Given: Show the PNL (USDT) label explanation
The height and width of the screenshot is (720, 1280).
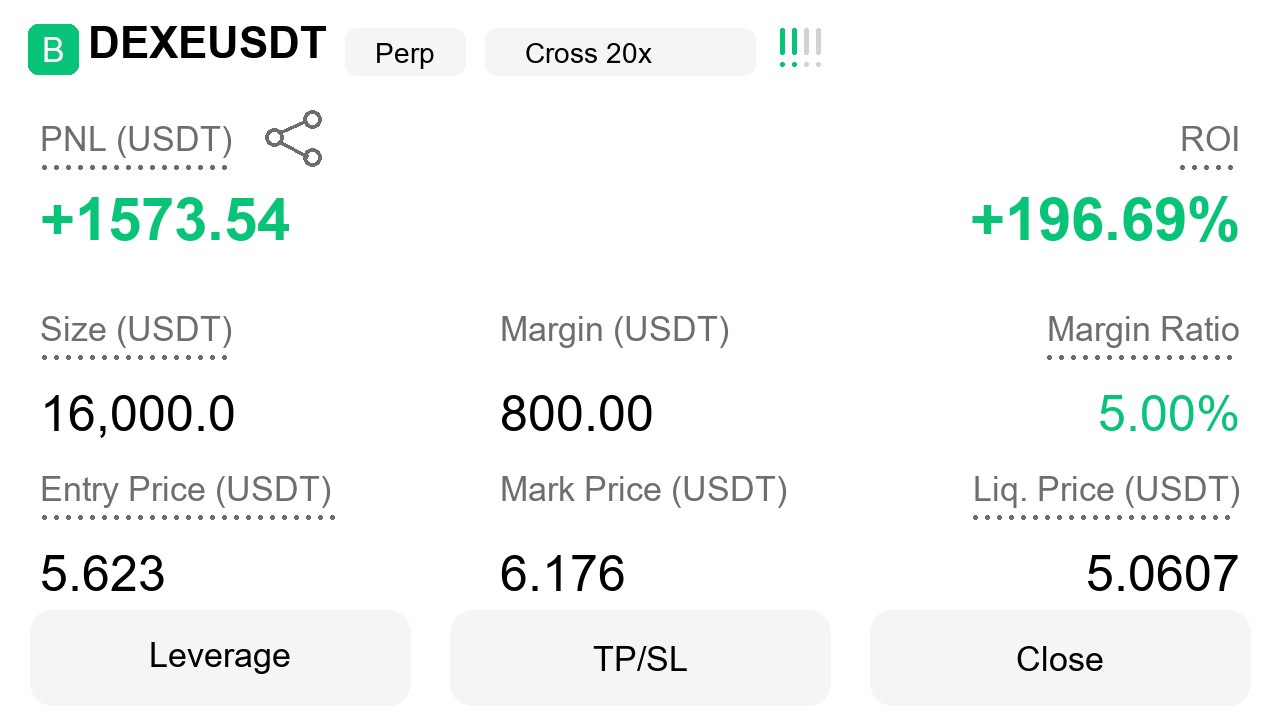Looking at the screenshot, I should point(136,140).
